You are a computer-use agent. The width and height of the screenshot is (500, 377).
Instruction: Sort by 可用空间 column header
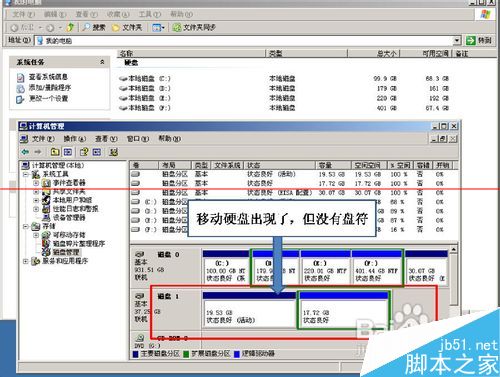[x=426, y=53]
